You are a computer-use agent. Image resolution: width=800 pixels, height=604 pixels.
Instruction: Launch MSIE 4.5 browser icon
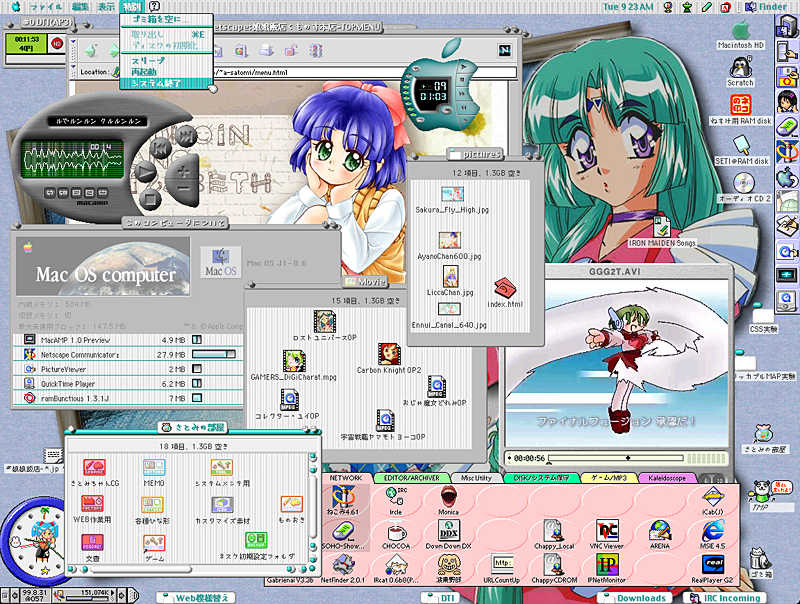(x=713, y=531)
